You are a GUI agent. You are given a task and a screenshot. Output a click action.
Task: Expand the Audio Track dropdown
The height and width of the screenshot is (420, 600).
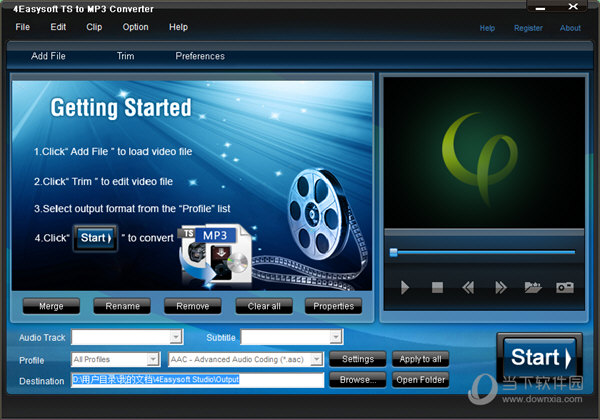tap(176, 337)
